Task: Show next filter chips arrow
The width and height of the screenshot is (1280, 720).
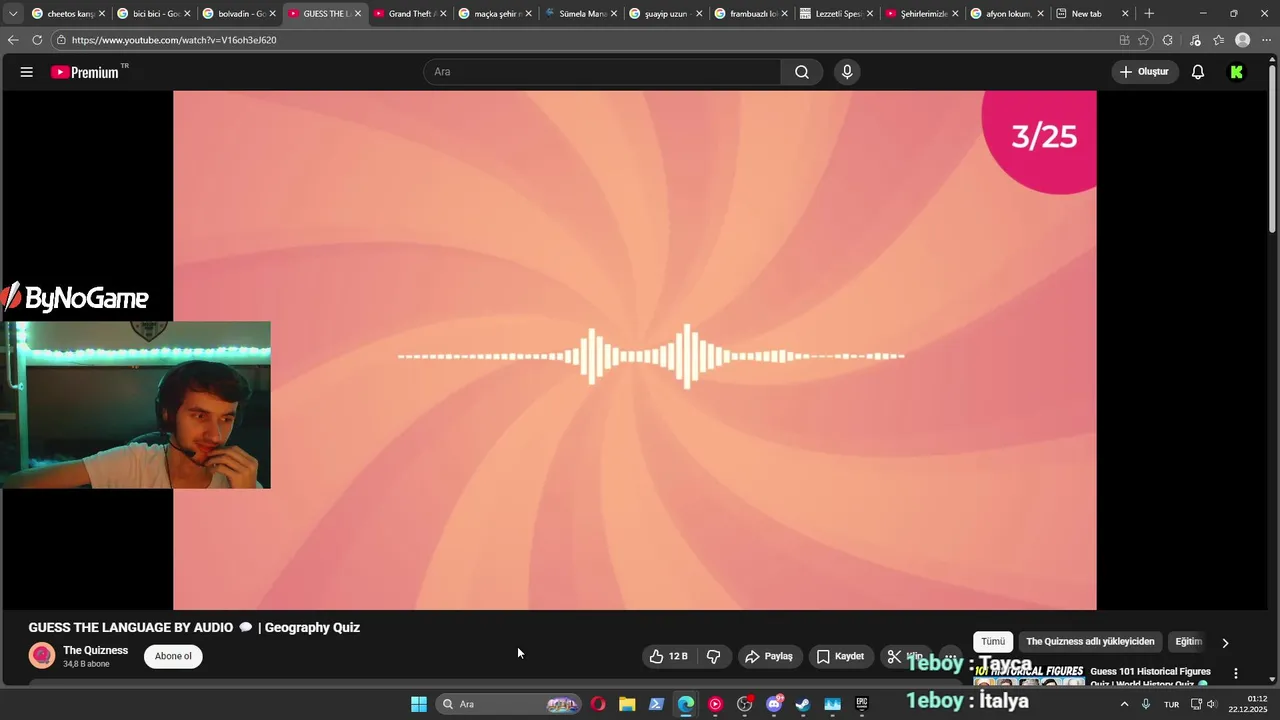Action: pyautogui.click(x=1225, y=643)
